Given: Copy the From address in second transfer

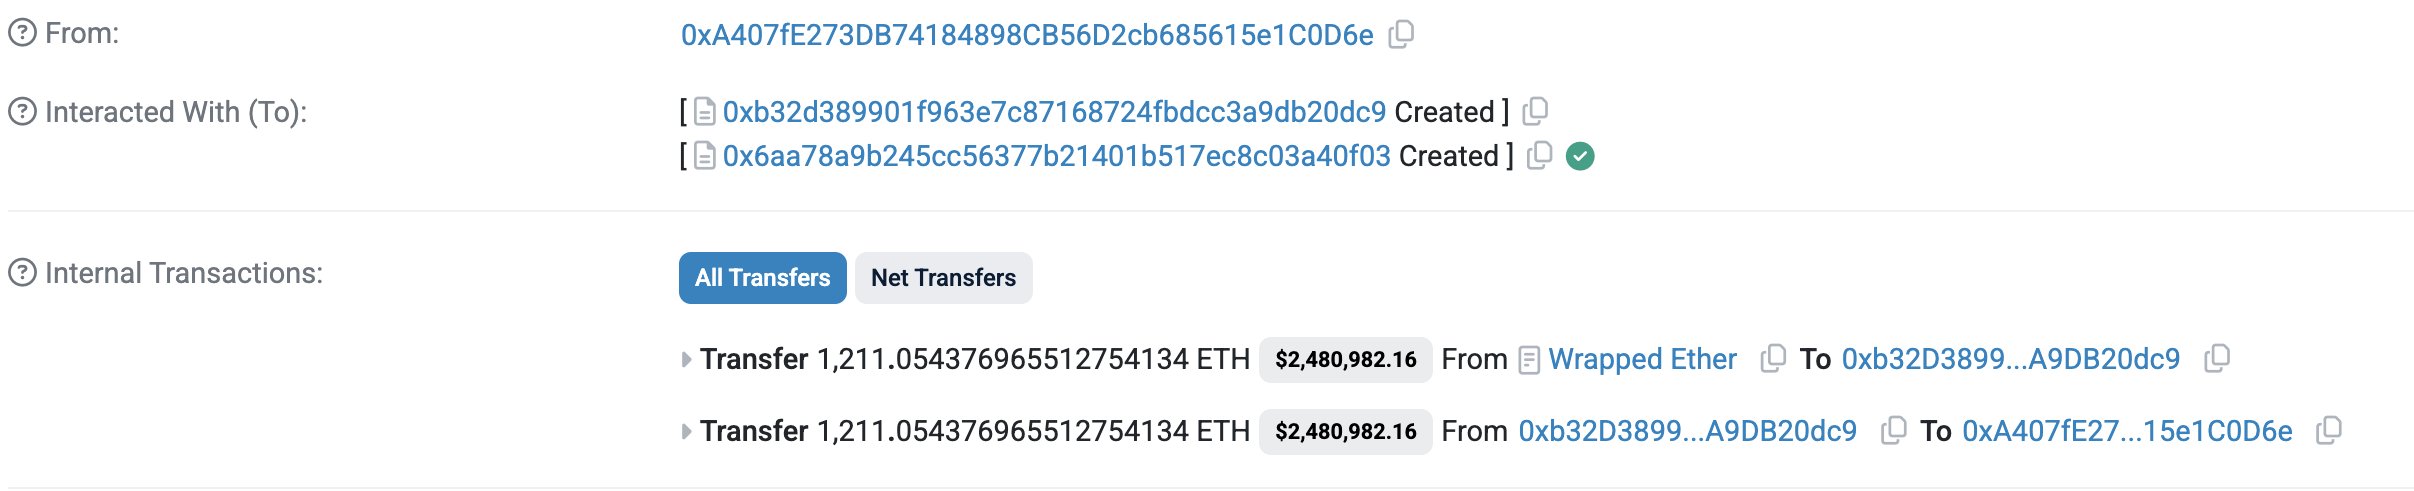Looking at the screenshot, I should [x=1893, y=430].
